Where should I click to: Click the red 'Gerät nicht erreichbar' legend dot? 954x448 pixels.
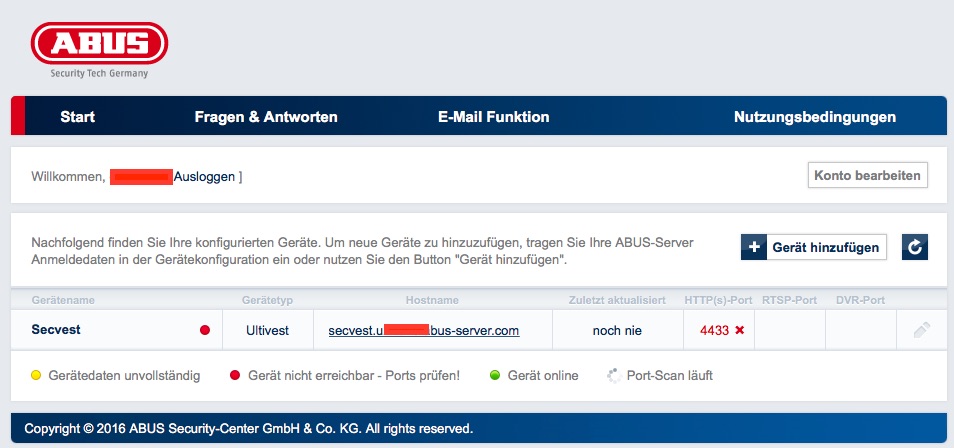coord(237,376)
